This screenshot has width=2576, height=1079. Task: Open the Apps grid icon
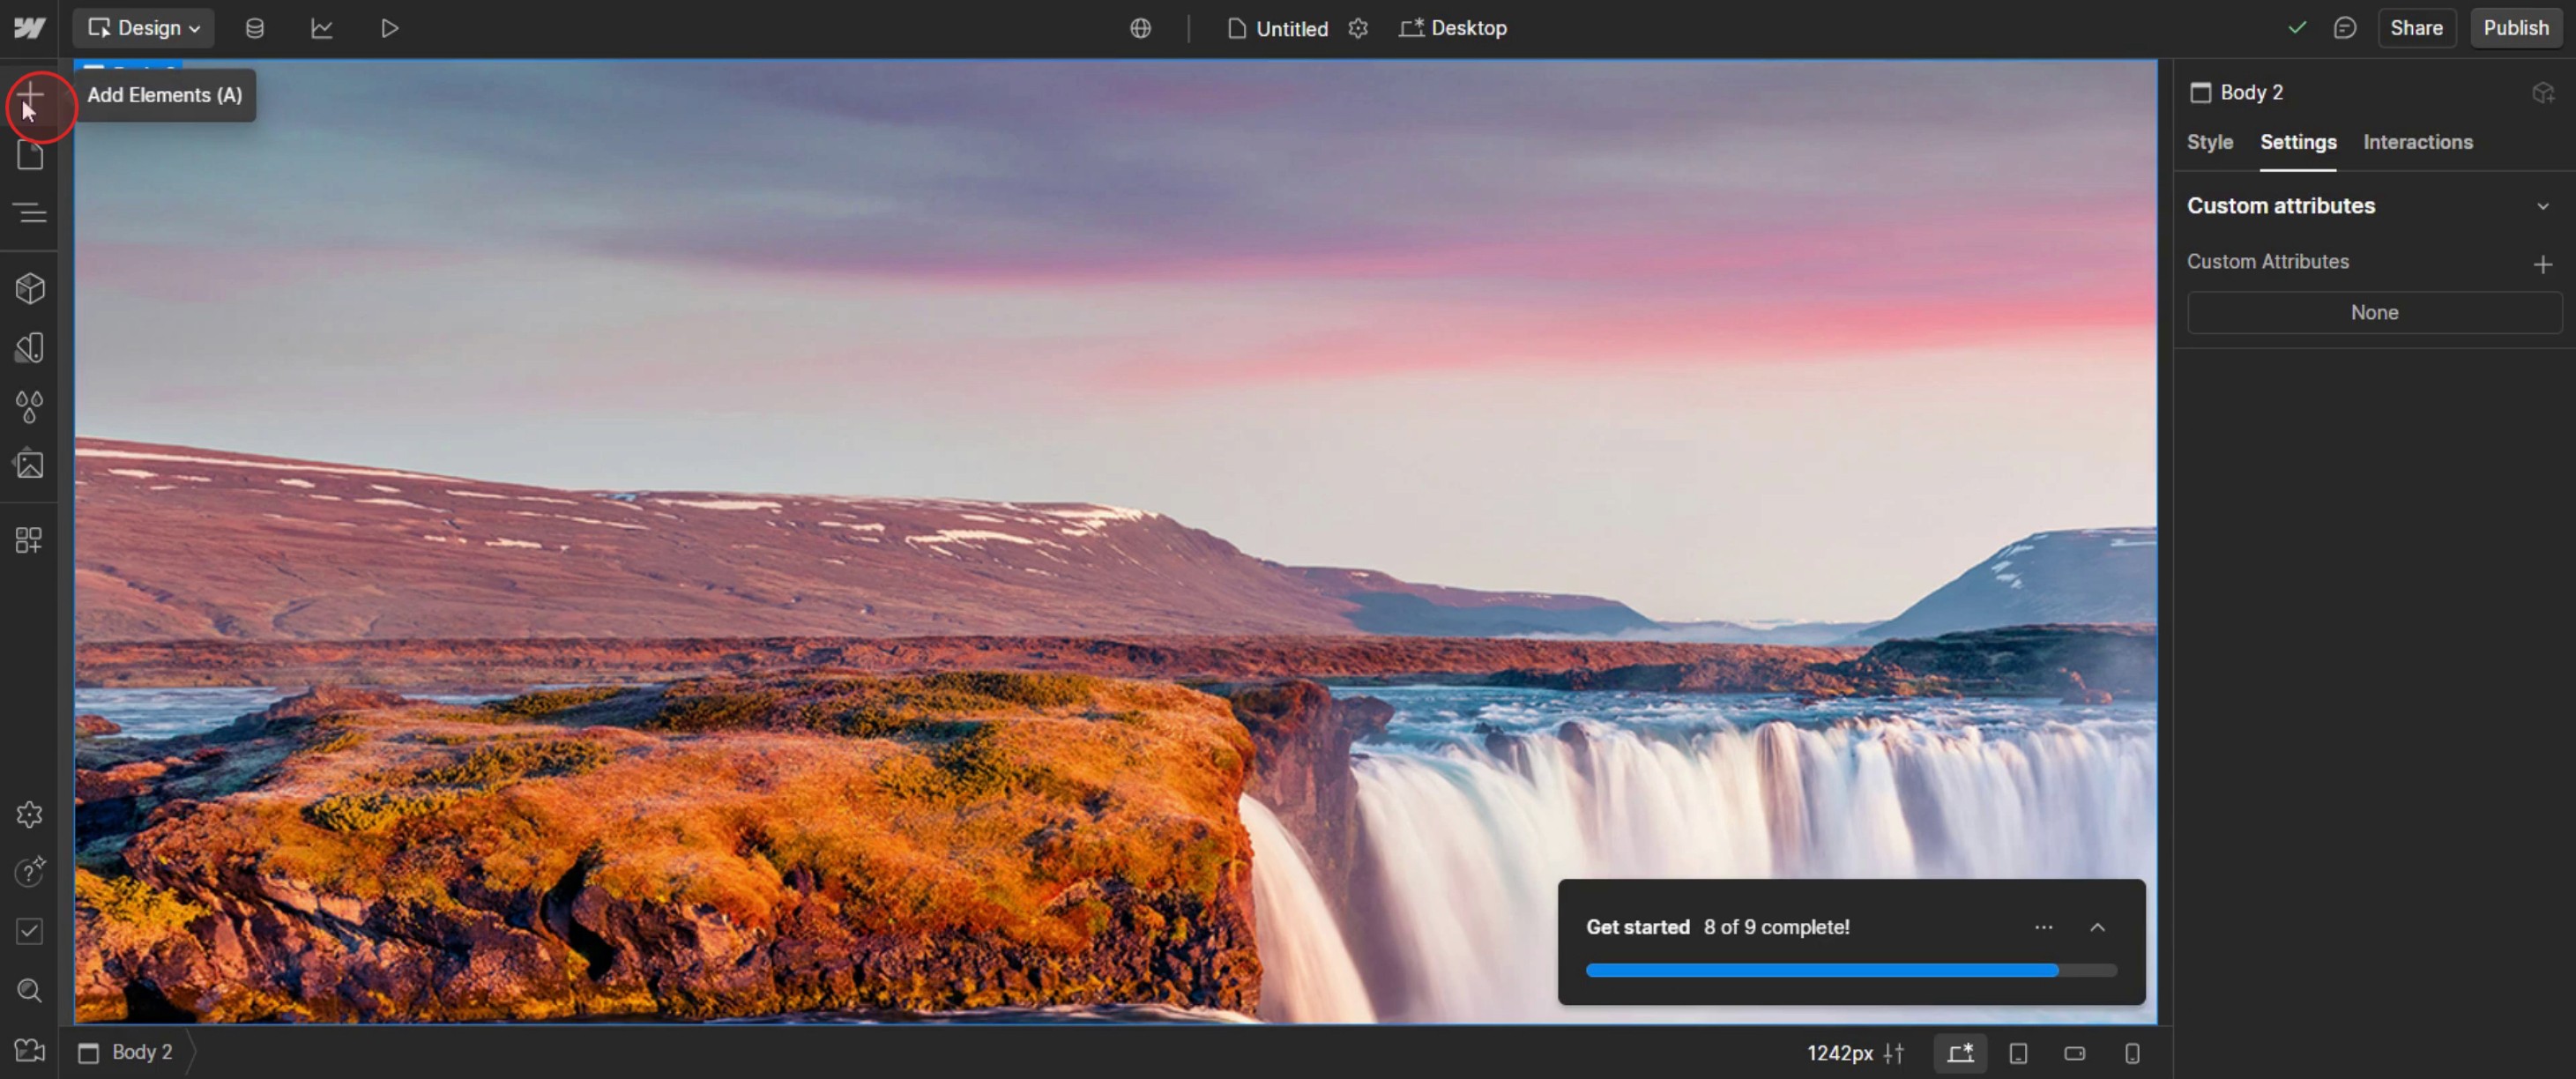click(x=30, y=540)
